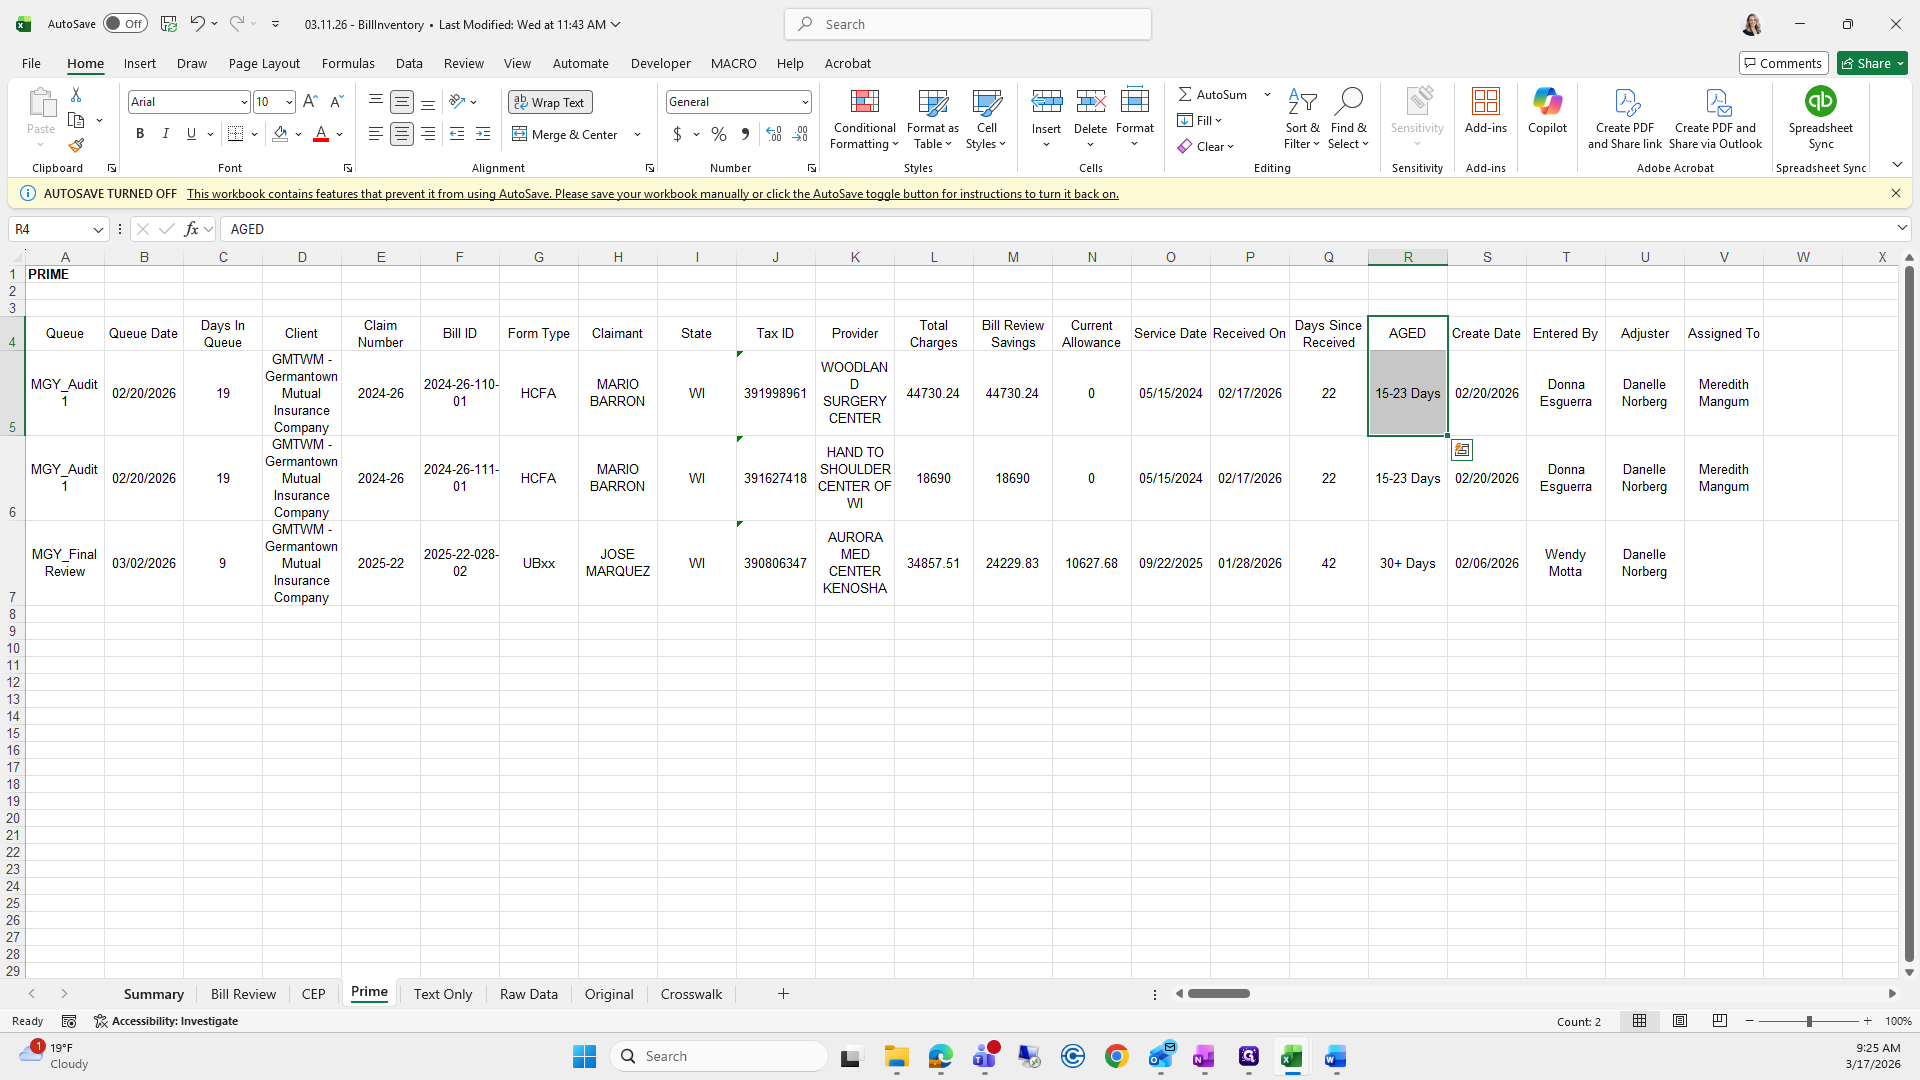Screen dimensions: 1920x1080
Task: Toggle bold formatting
Action: tap(140, 134)
